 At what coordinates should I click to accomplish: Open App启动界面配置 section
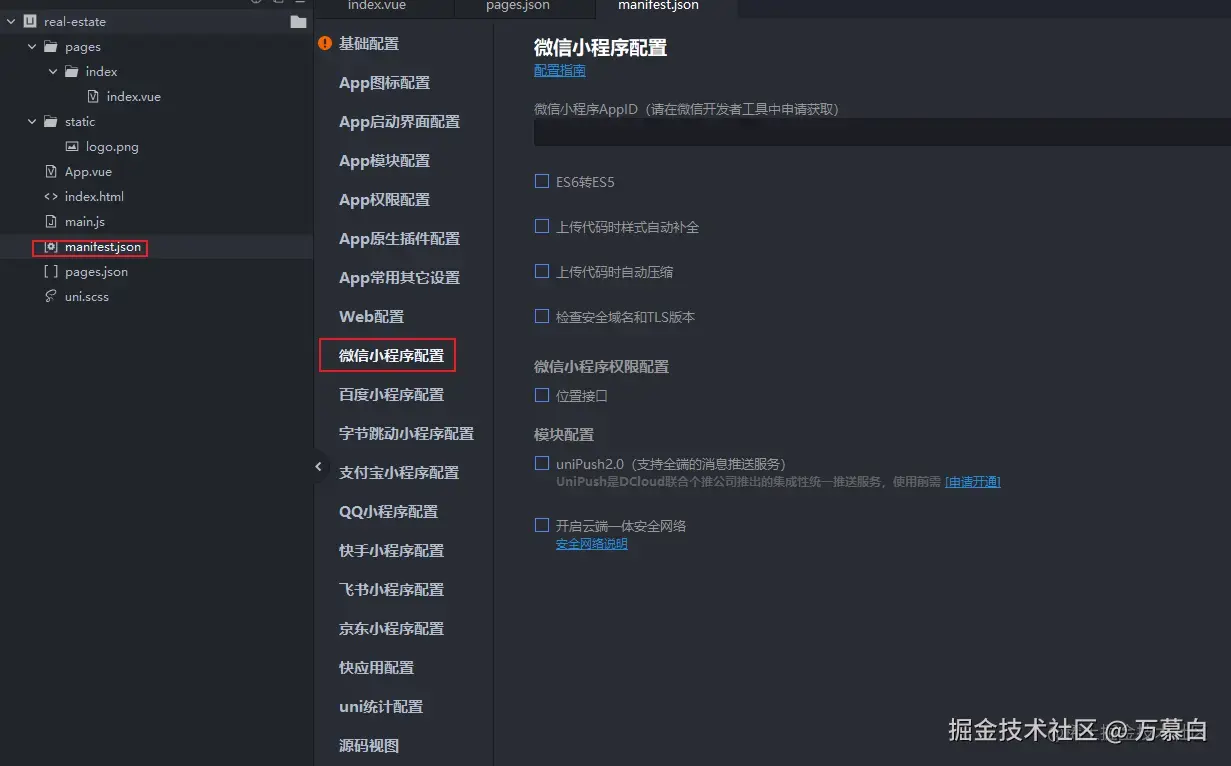399,122
